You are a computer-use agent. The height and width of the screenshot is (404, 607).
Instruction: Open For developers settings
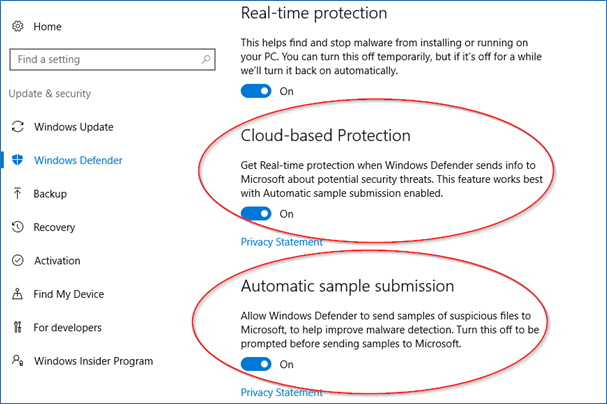(x=68, y=328)
